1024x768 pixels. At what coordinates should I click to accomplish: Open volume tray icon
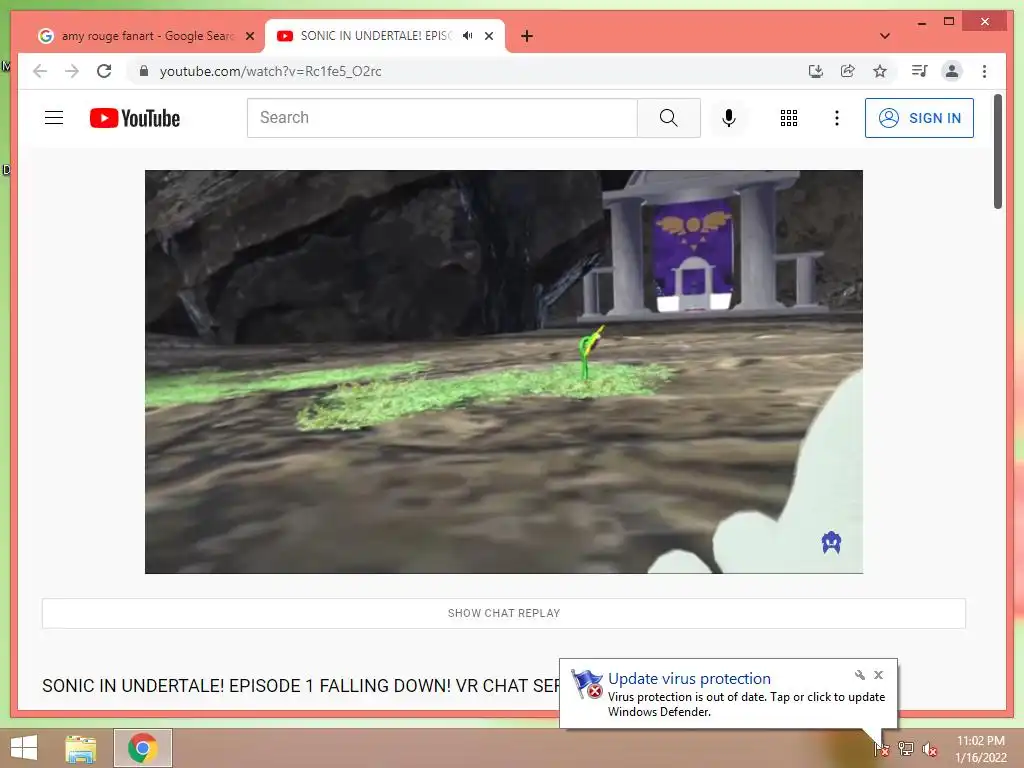click(930, 749)
